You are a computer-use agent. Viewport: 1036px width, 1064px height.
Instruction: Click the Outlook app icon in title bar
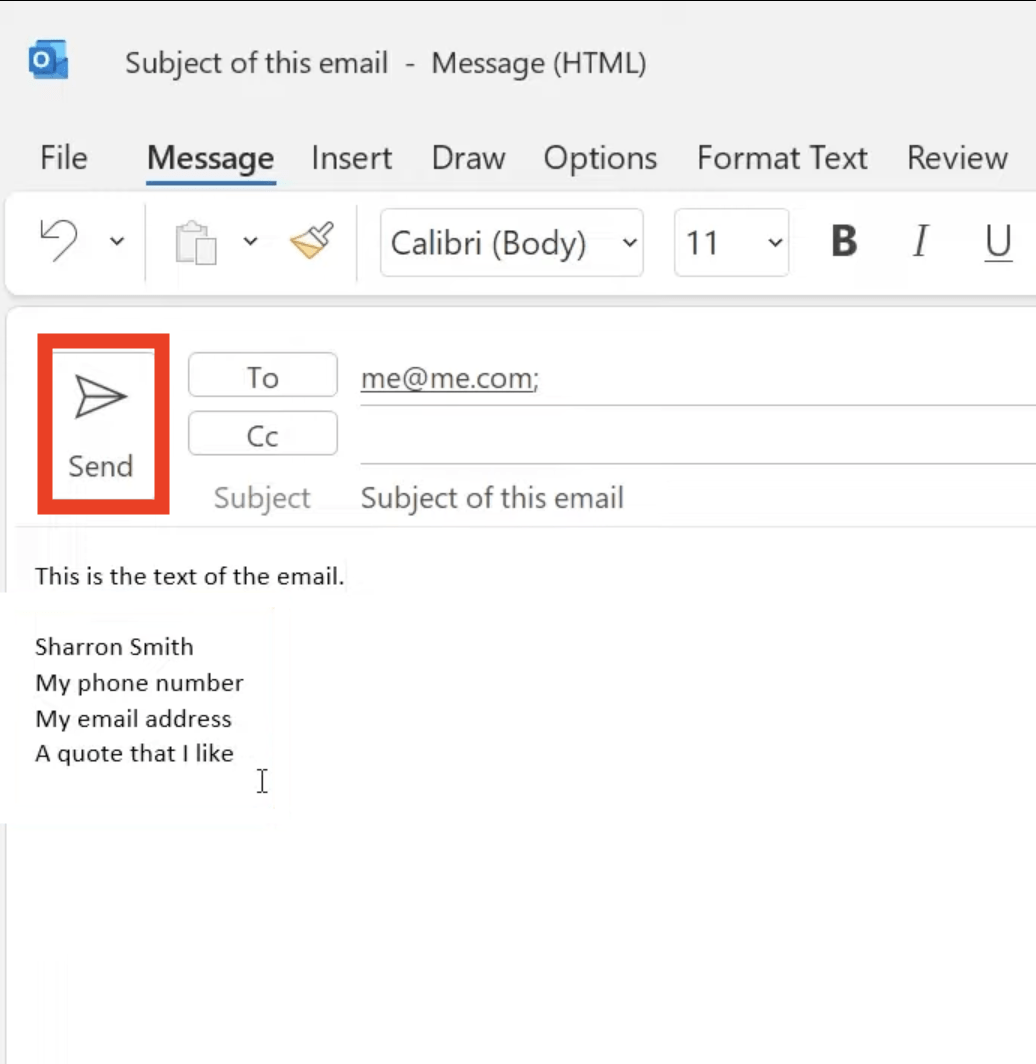(48, 60)
